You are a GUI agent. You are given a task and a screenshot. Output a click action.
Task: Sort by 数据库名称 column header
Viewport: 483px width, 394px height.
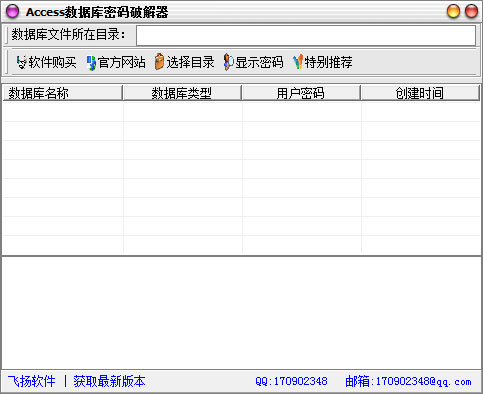coord(63,93)
